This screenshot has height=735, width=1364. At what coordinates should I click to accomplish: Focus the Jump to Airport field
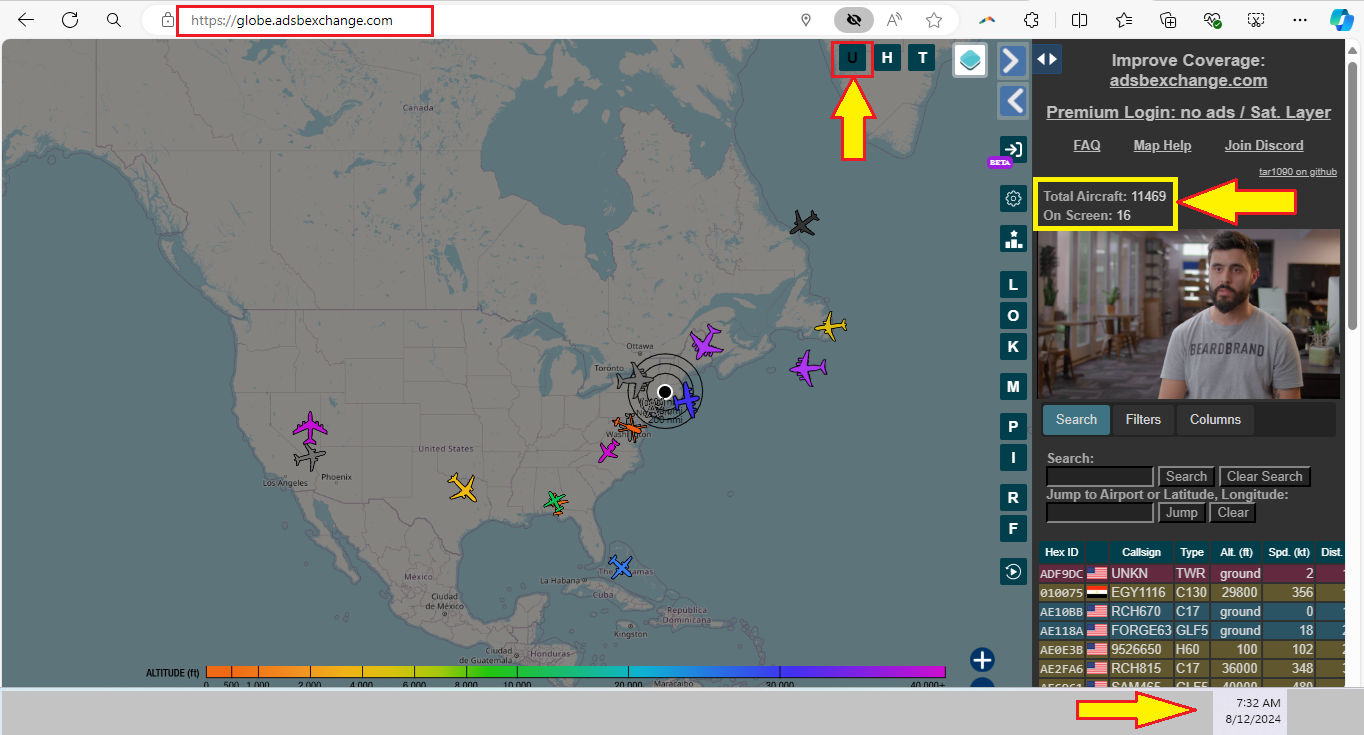click(x=1100, y=513)
